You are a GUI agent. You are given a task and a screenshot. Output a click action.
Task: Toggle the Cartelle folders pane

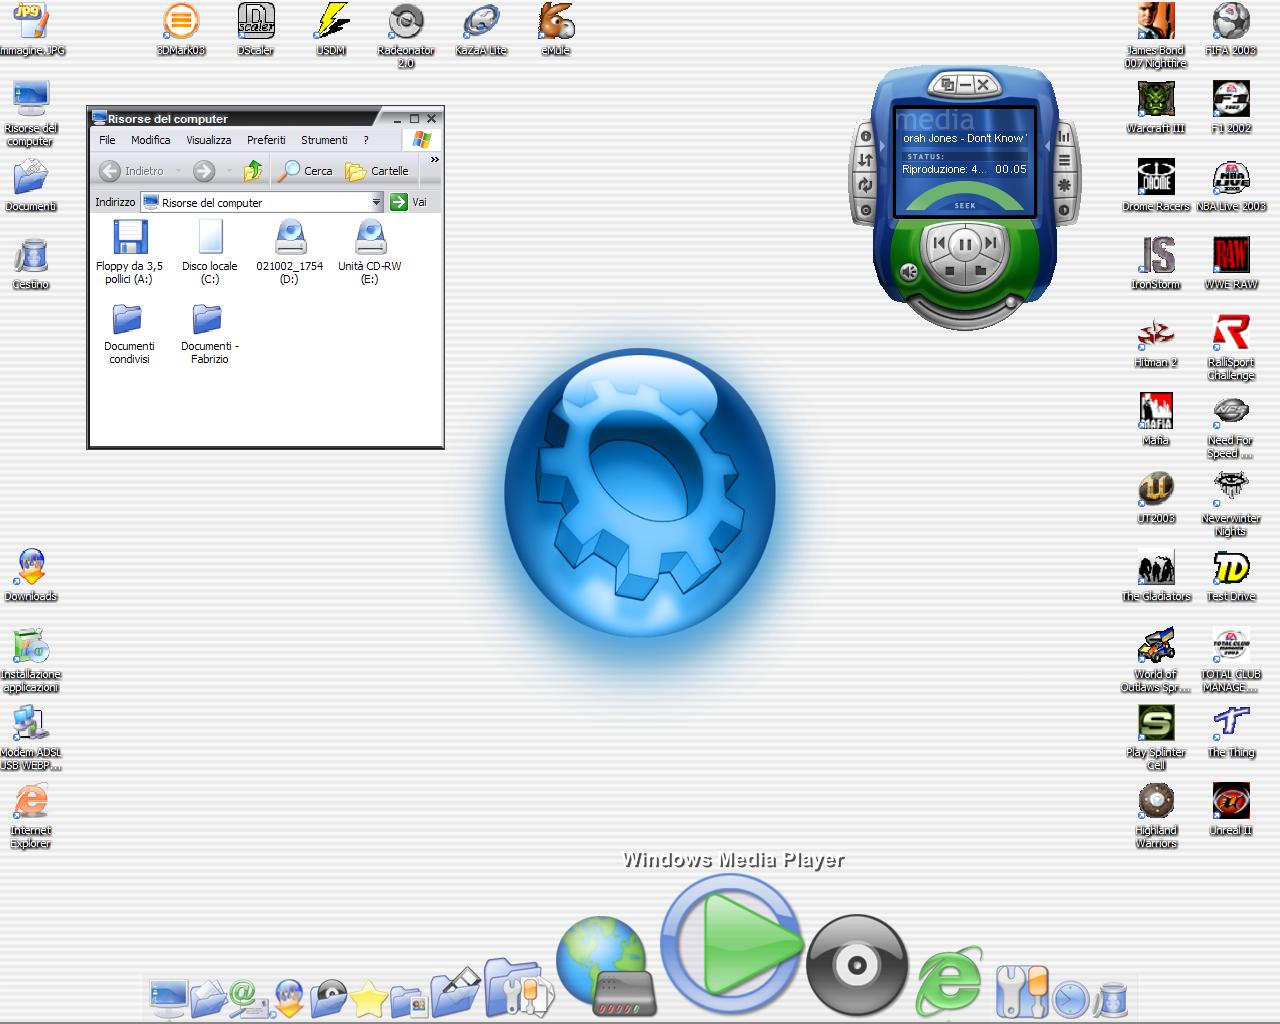point(376,171)
